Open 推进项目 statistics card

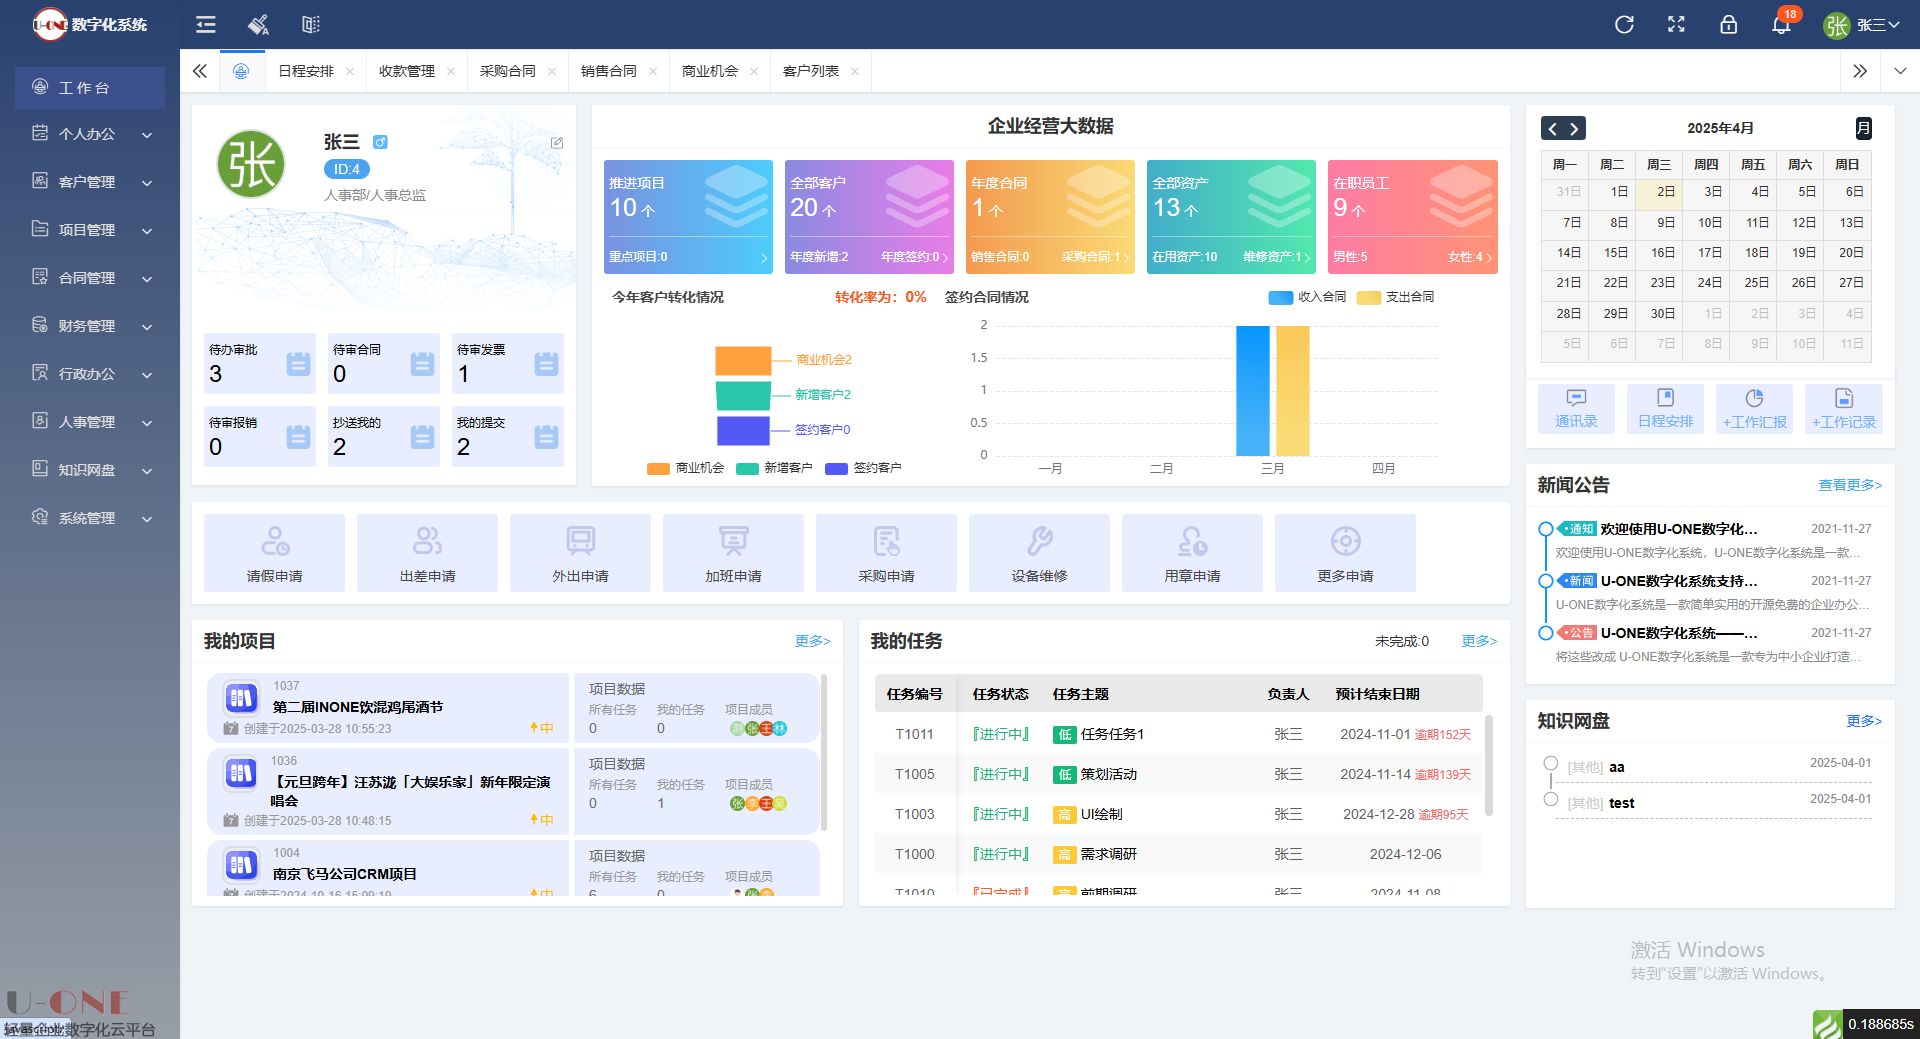coord(688,217)
